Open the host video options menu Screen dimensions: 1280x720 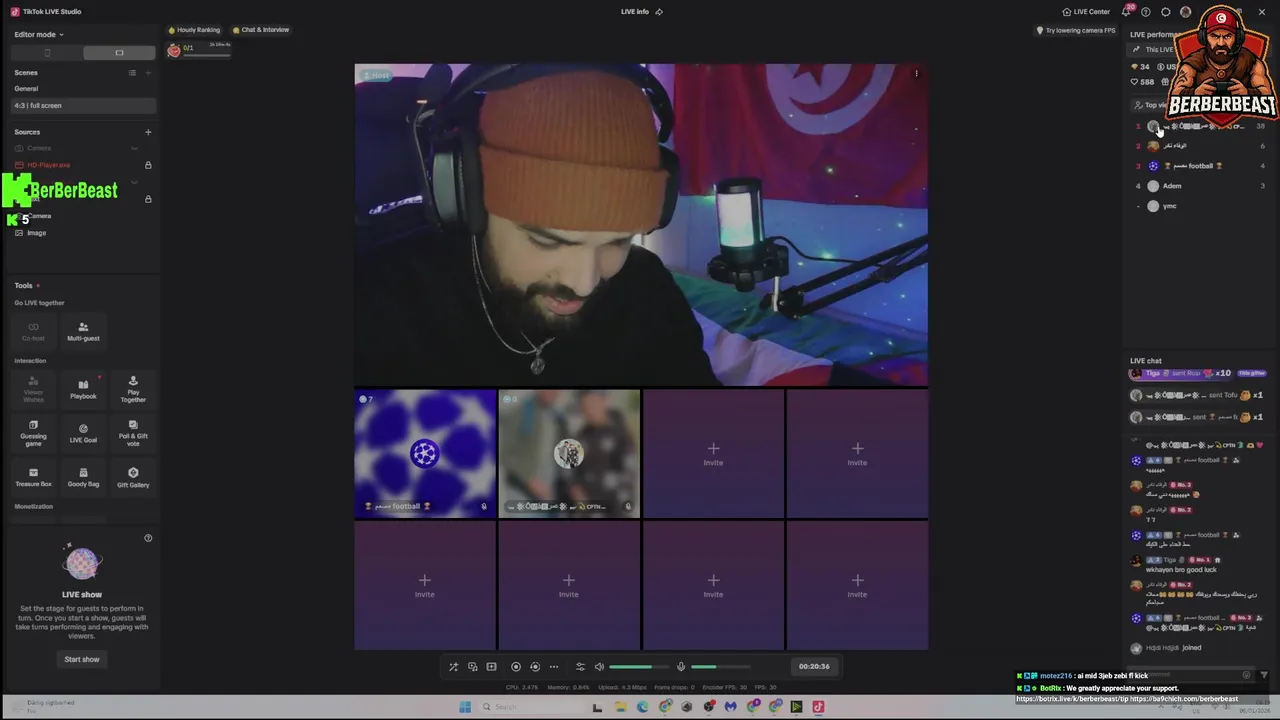[x=916, y=73]
